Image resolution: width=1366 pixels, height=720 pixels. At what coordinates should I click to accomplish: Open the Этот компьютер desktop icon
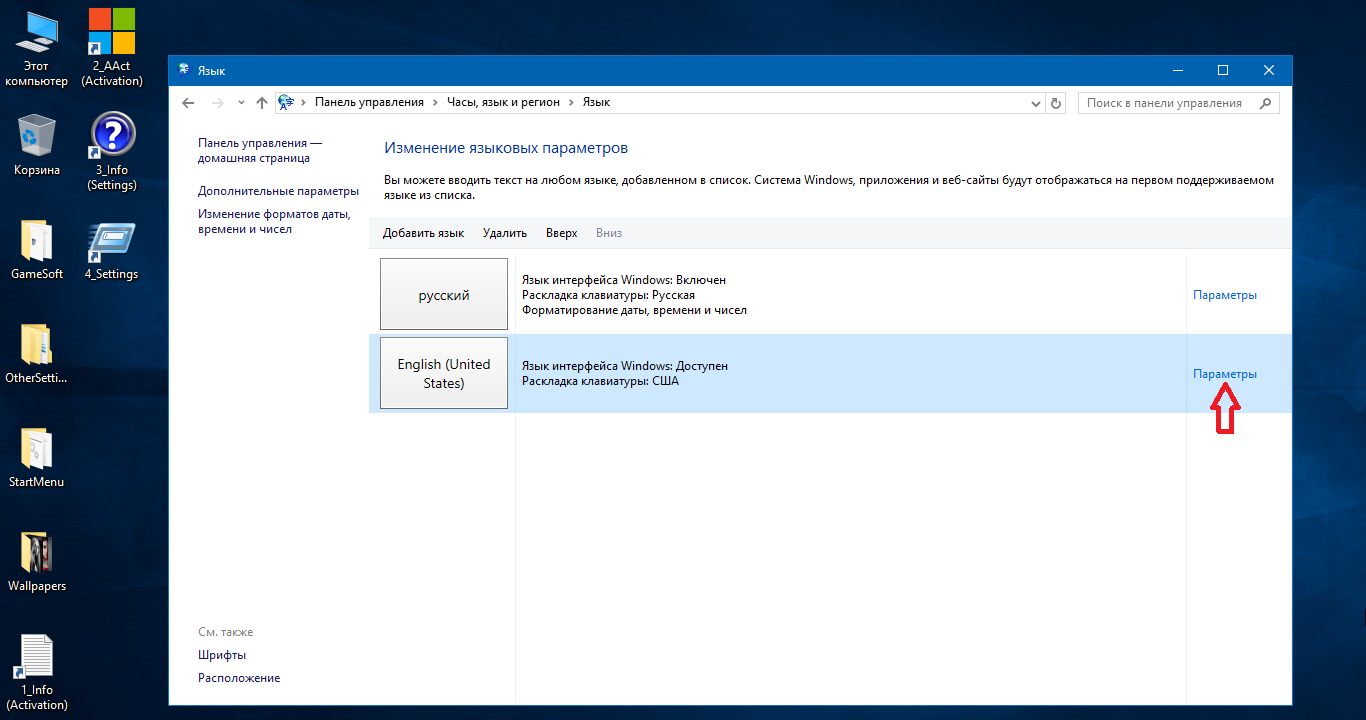36,50
